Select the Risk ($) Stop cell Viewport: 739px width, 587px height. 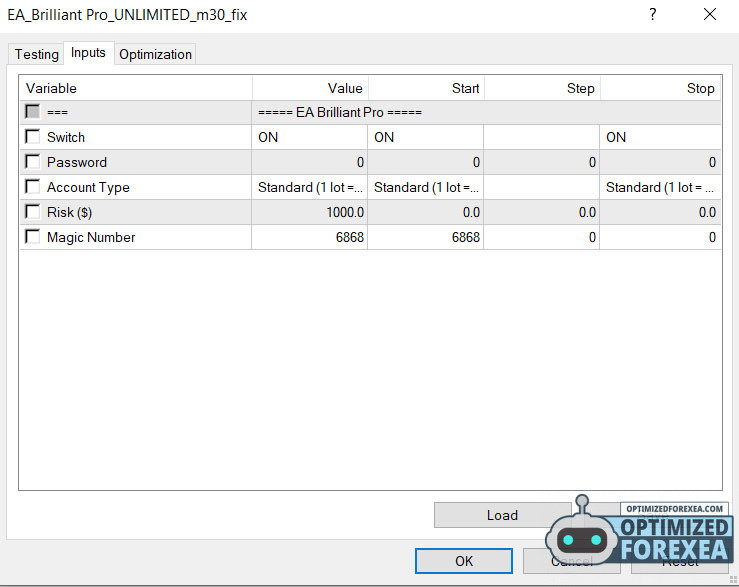[661, 212]
